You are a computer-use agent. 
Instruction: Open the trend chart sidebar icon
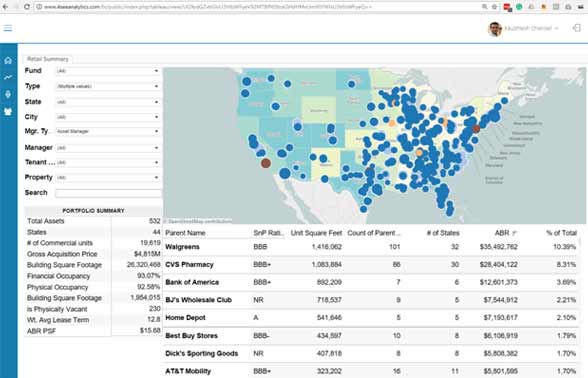8,77
